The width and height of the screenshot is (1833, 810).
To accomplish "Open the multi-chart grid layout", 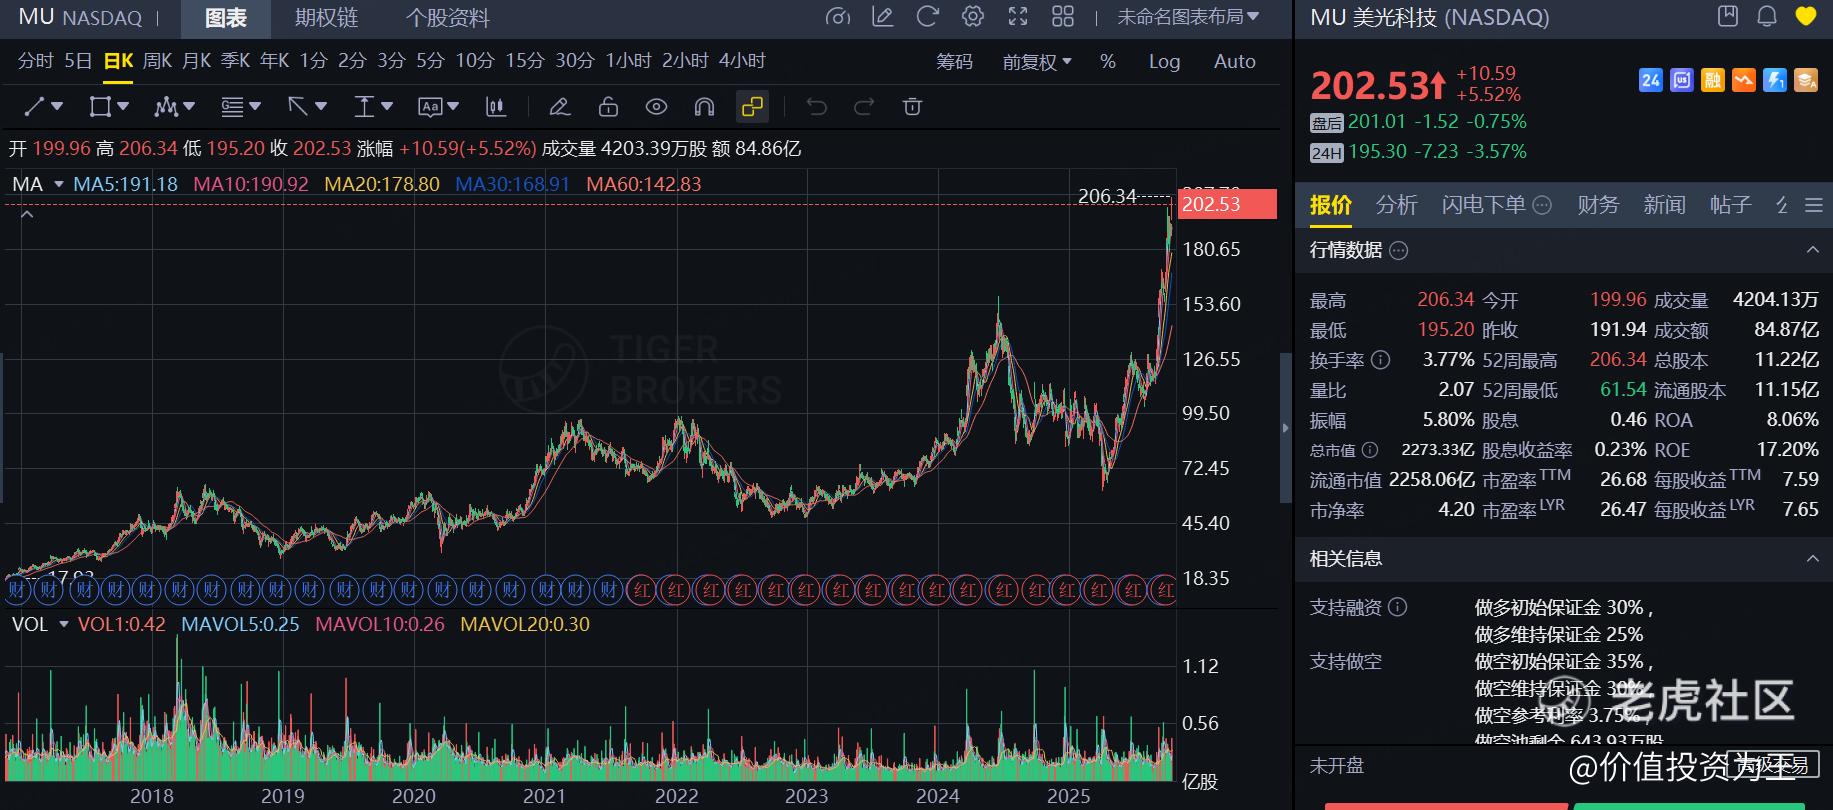I will (1063, 17).
